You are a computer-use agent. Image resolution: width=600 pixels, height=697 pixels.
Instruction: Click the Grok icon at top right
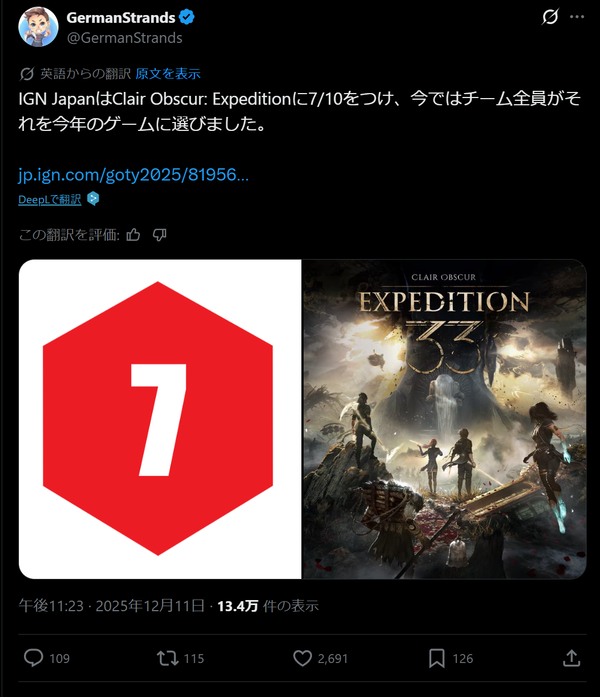click(550, 17)
